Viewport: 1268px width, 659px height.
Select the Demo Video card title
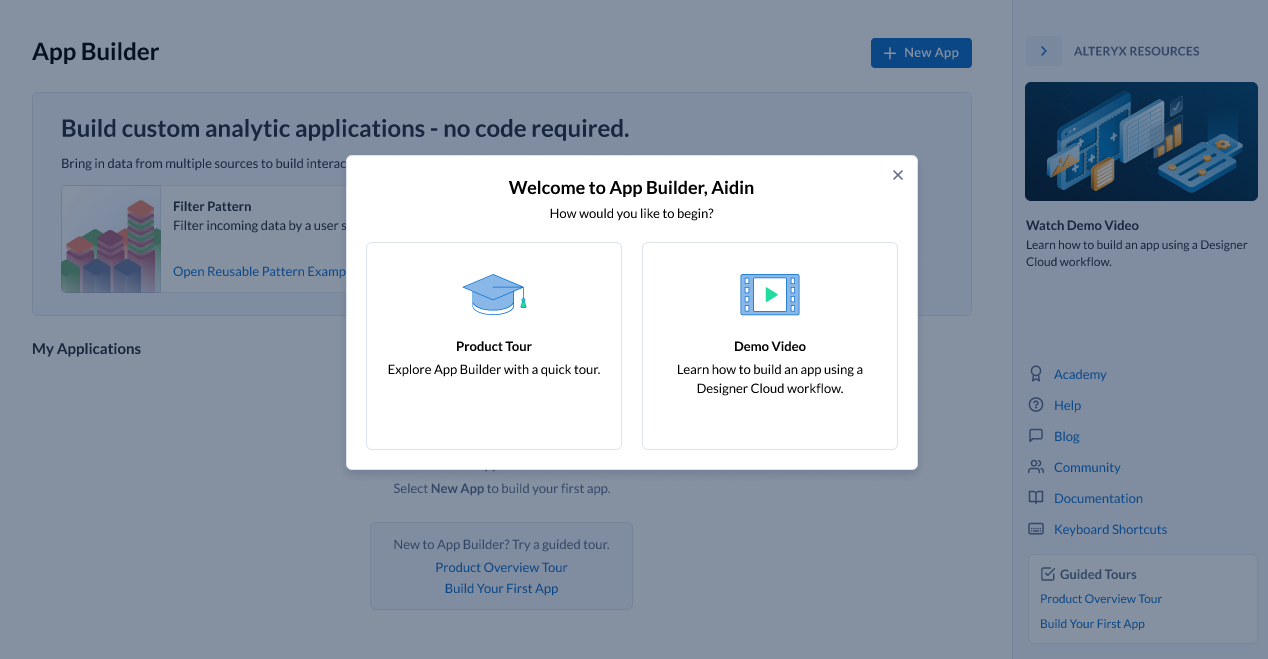(769, 346)
